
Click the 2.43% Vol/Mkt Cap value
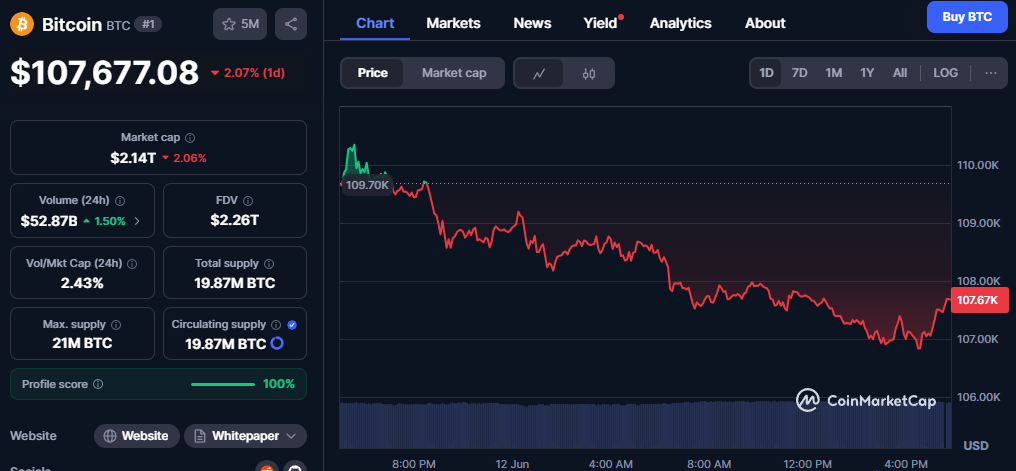click(82, 283)
